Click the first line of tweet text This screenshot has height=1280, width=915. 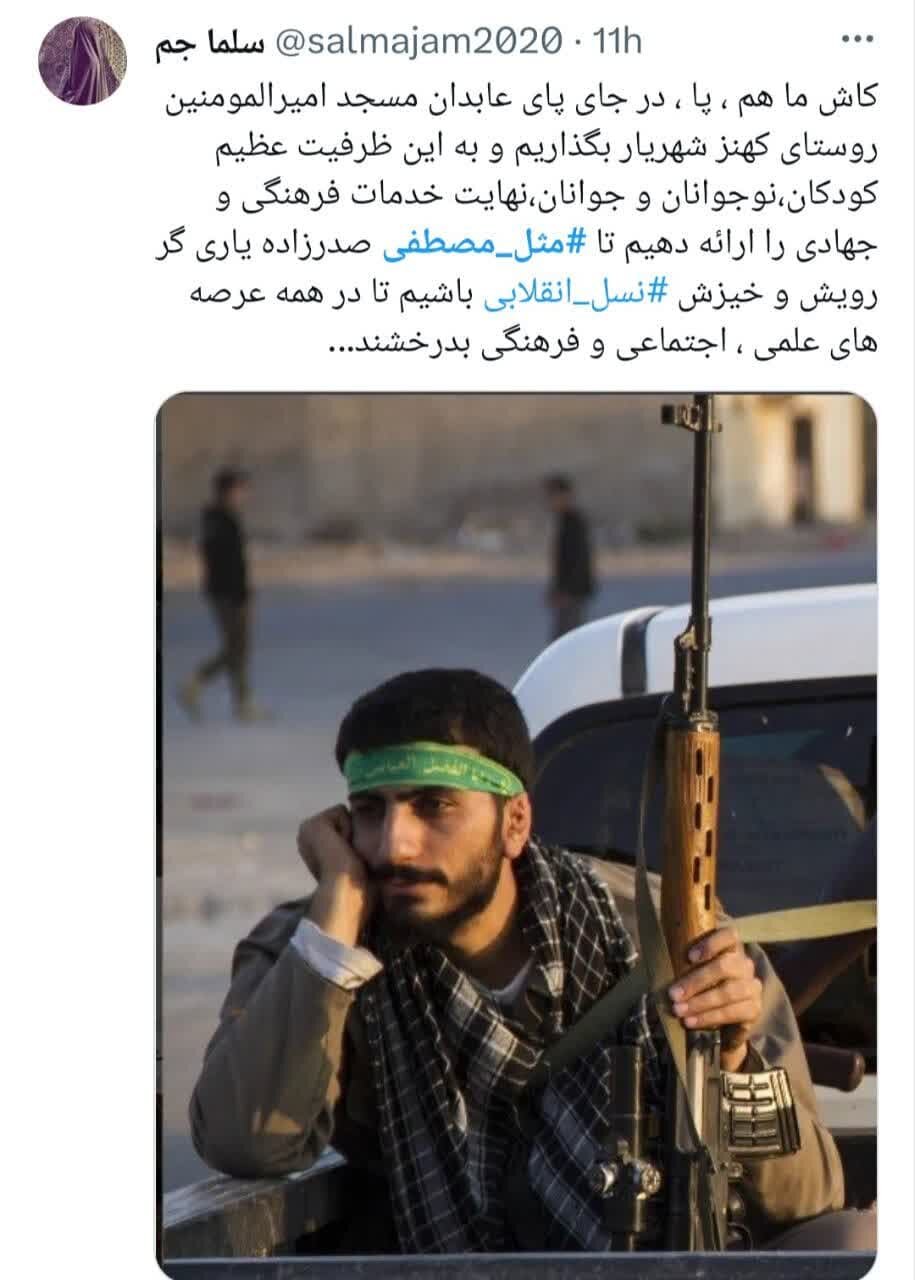[520, 98]
